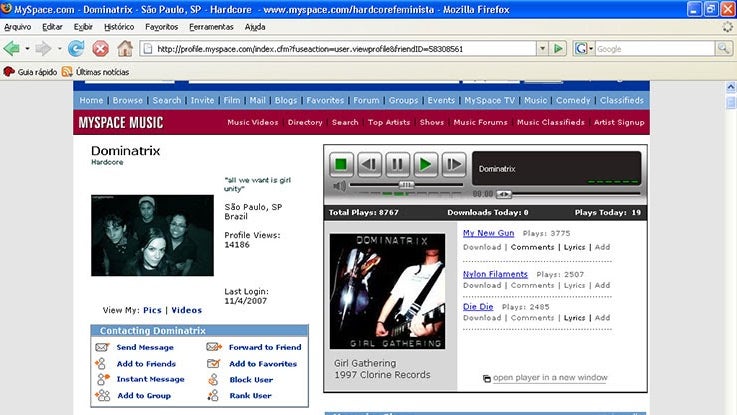This screenshot has height=415, width=737.
Task: Open the Back button history dropdown
Action: tap(27, 48)
